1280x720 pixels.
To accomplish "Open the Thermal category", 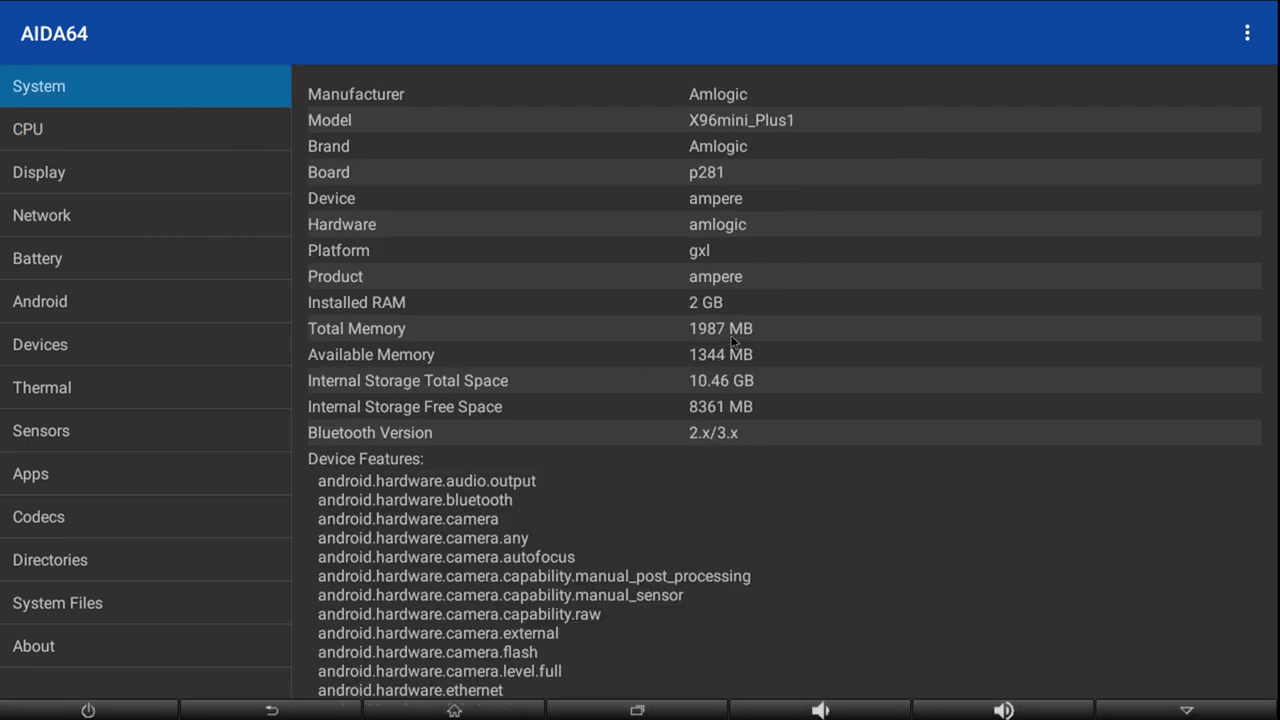I will click(145, 387).
